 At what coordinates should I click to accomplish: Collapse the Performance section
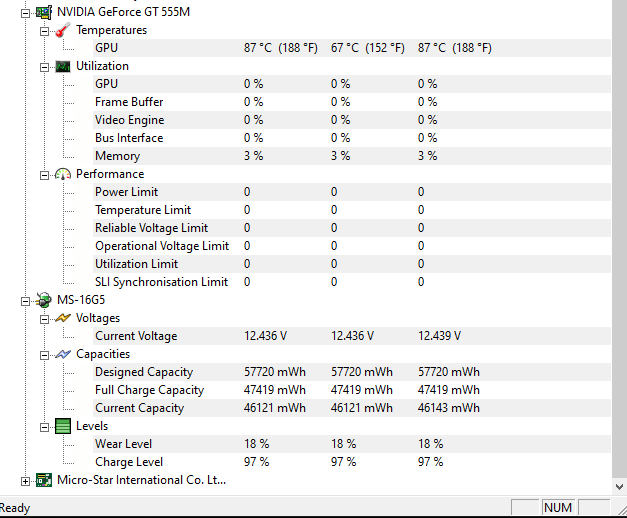tap(44, 174)
